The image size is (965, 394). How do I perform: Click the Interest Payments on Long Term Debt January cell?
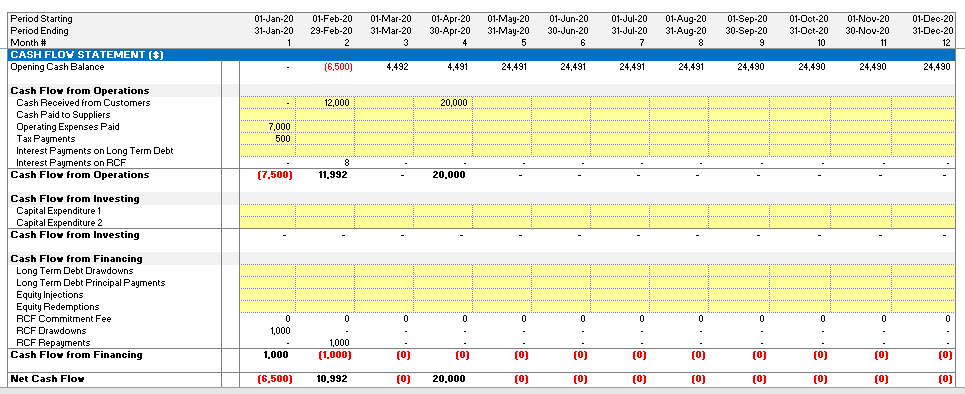(x=268, y=151)
